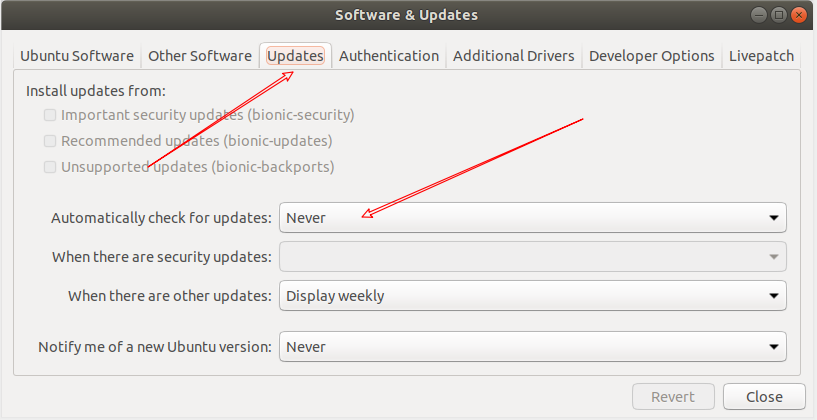Open the Livepatch tab

tap(761, 56)
